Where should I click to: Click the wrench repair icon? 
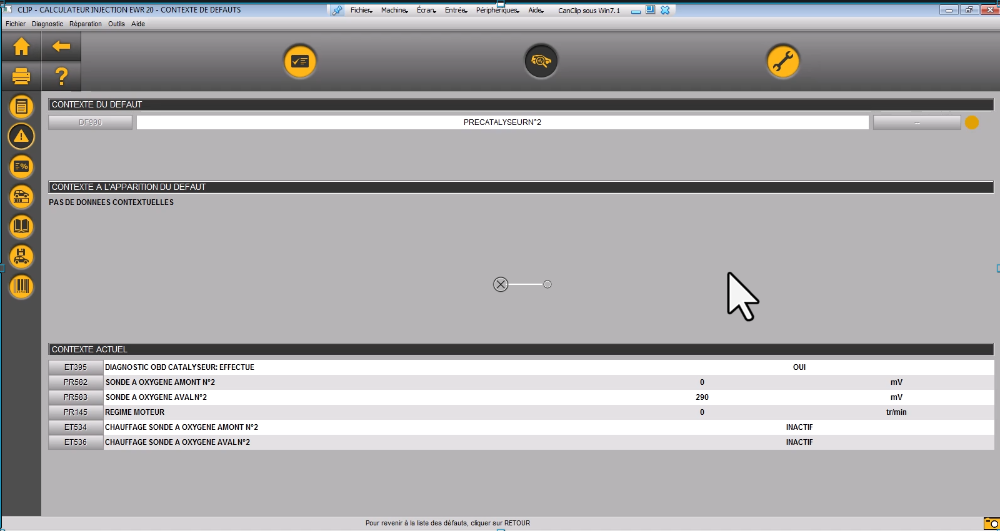pos(783,61)
